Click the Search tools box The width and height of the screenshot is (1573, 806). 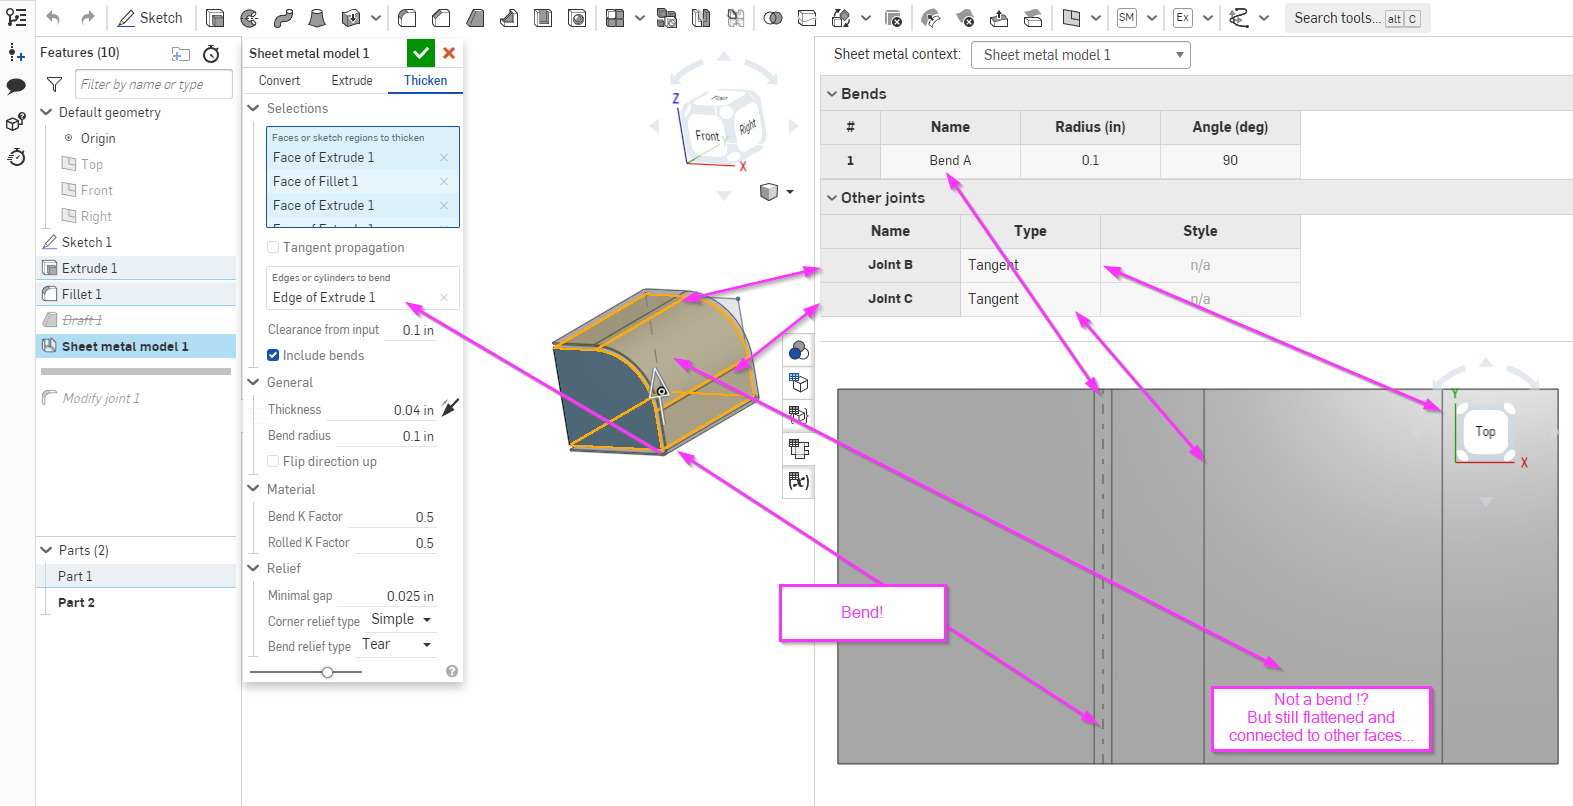click(x=1357, y=18)
